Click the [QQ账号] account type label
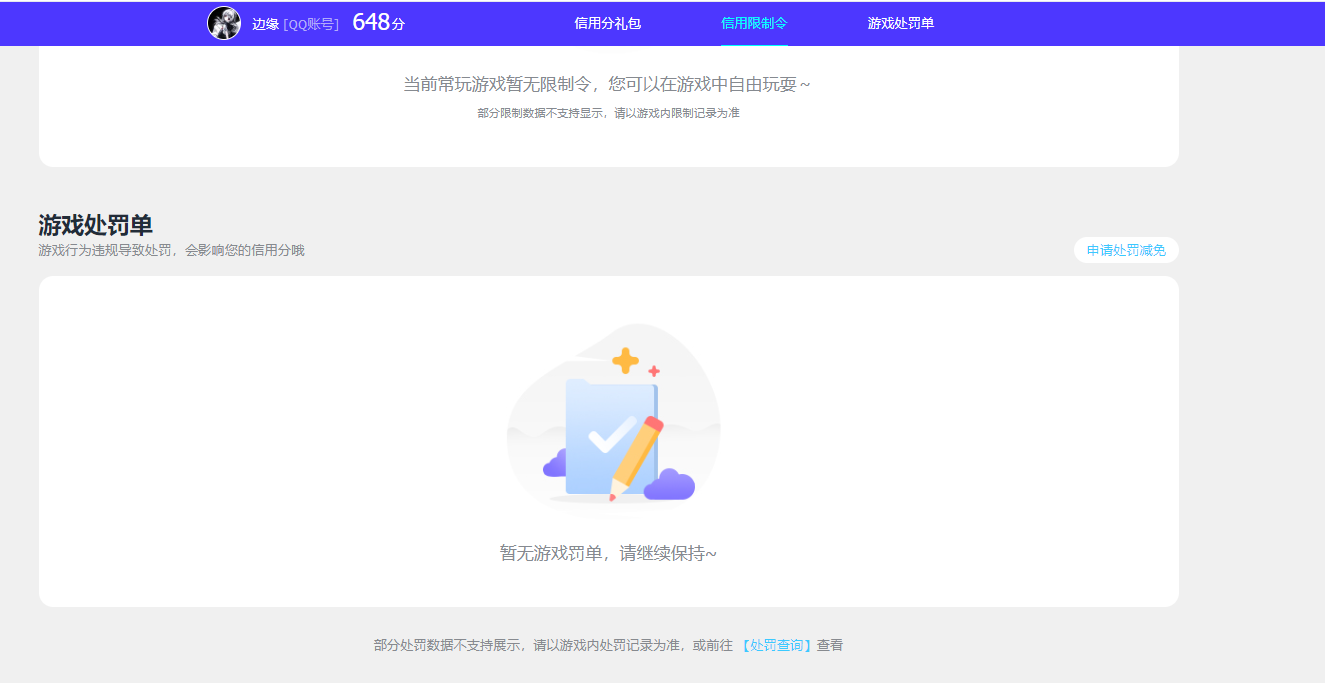This screenshot has height=683, width=1325. tap(311, 22)
